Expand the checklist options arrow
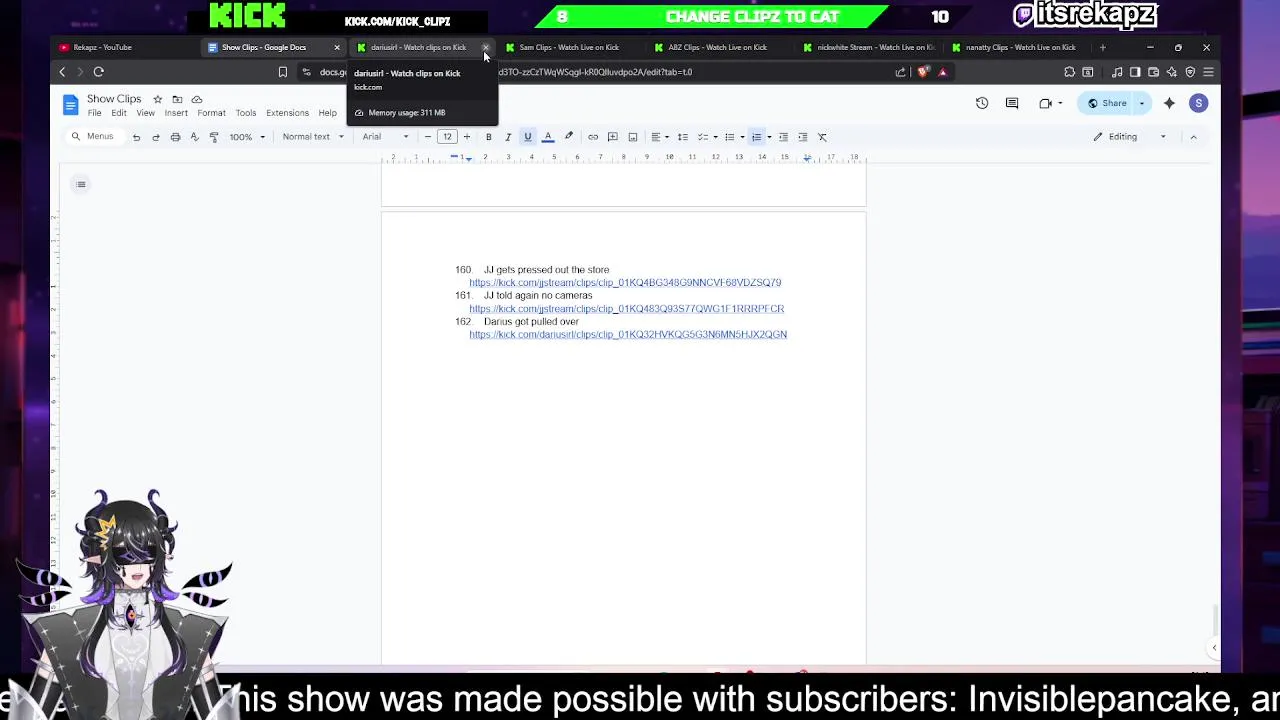Image resolution: width=1280 pixels, height=720 pixels. coord(715,137)
